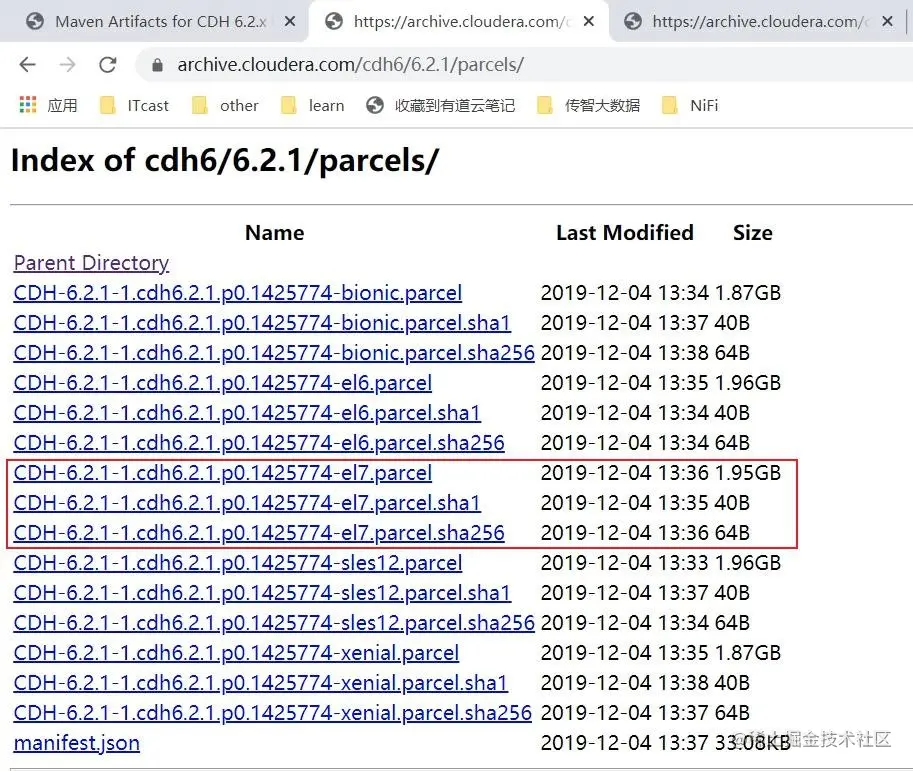Click the 1.95GB size of el7.parcel
This screenshot has width=913, height=771.
click(748, 473)
